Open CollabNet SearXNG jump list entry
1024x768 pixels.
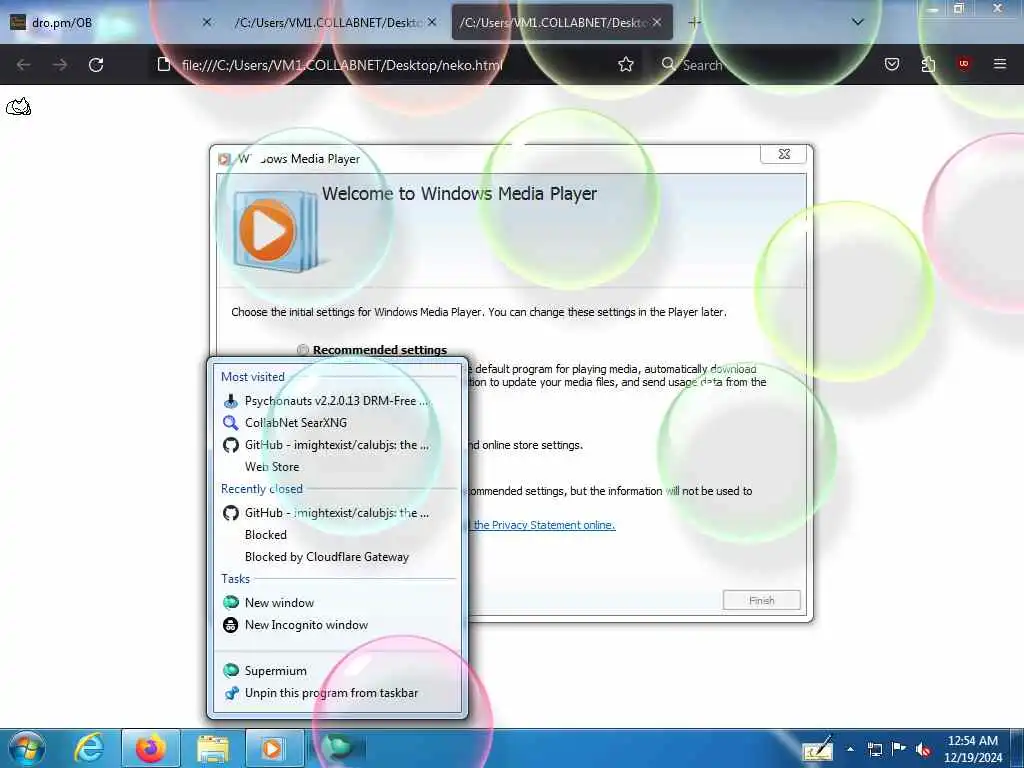(337, 423)
